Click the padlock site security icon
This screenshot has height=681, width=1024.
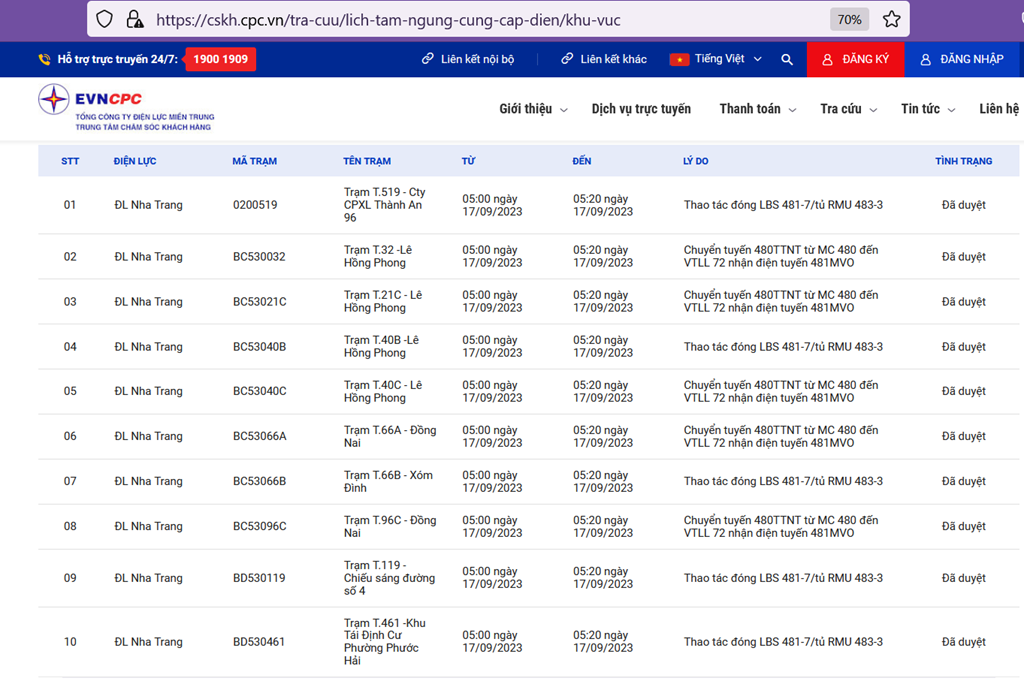coord(135,19)
